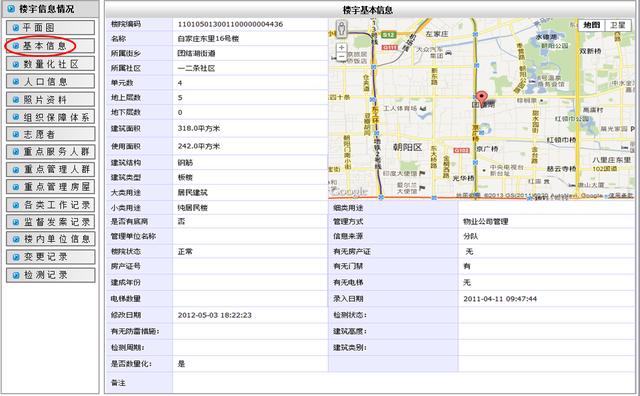Open 数量化社区 from the sidebar
Viewport: 640px width, 396px height.
50,64
